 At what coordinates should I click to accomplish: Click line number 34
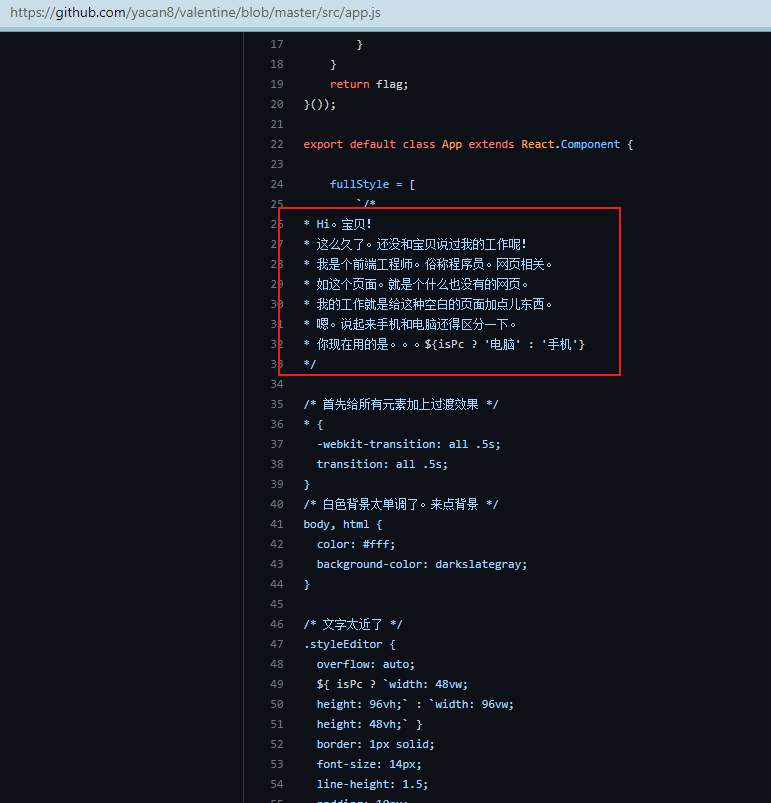click(x=276, y=384)
